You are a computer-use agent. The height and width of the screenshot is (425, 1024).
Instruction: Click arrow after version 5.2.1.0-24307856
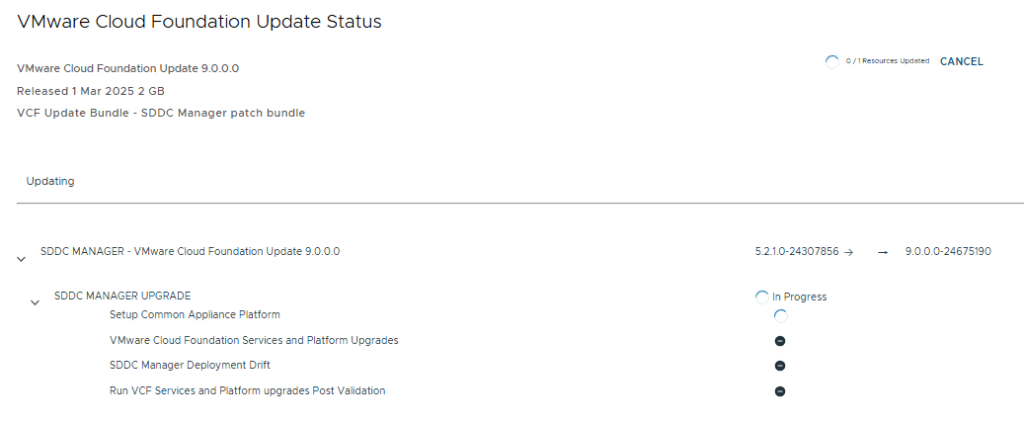click(x=848, y=253)
